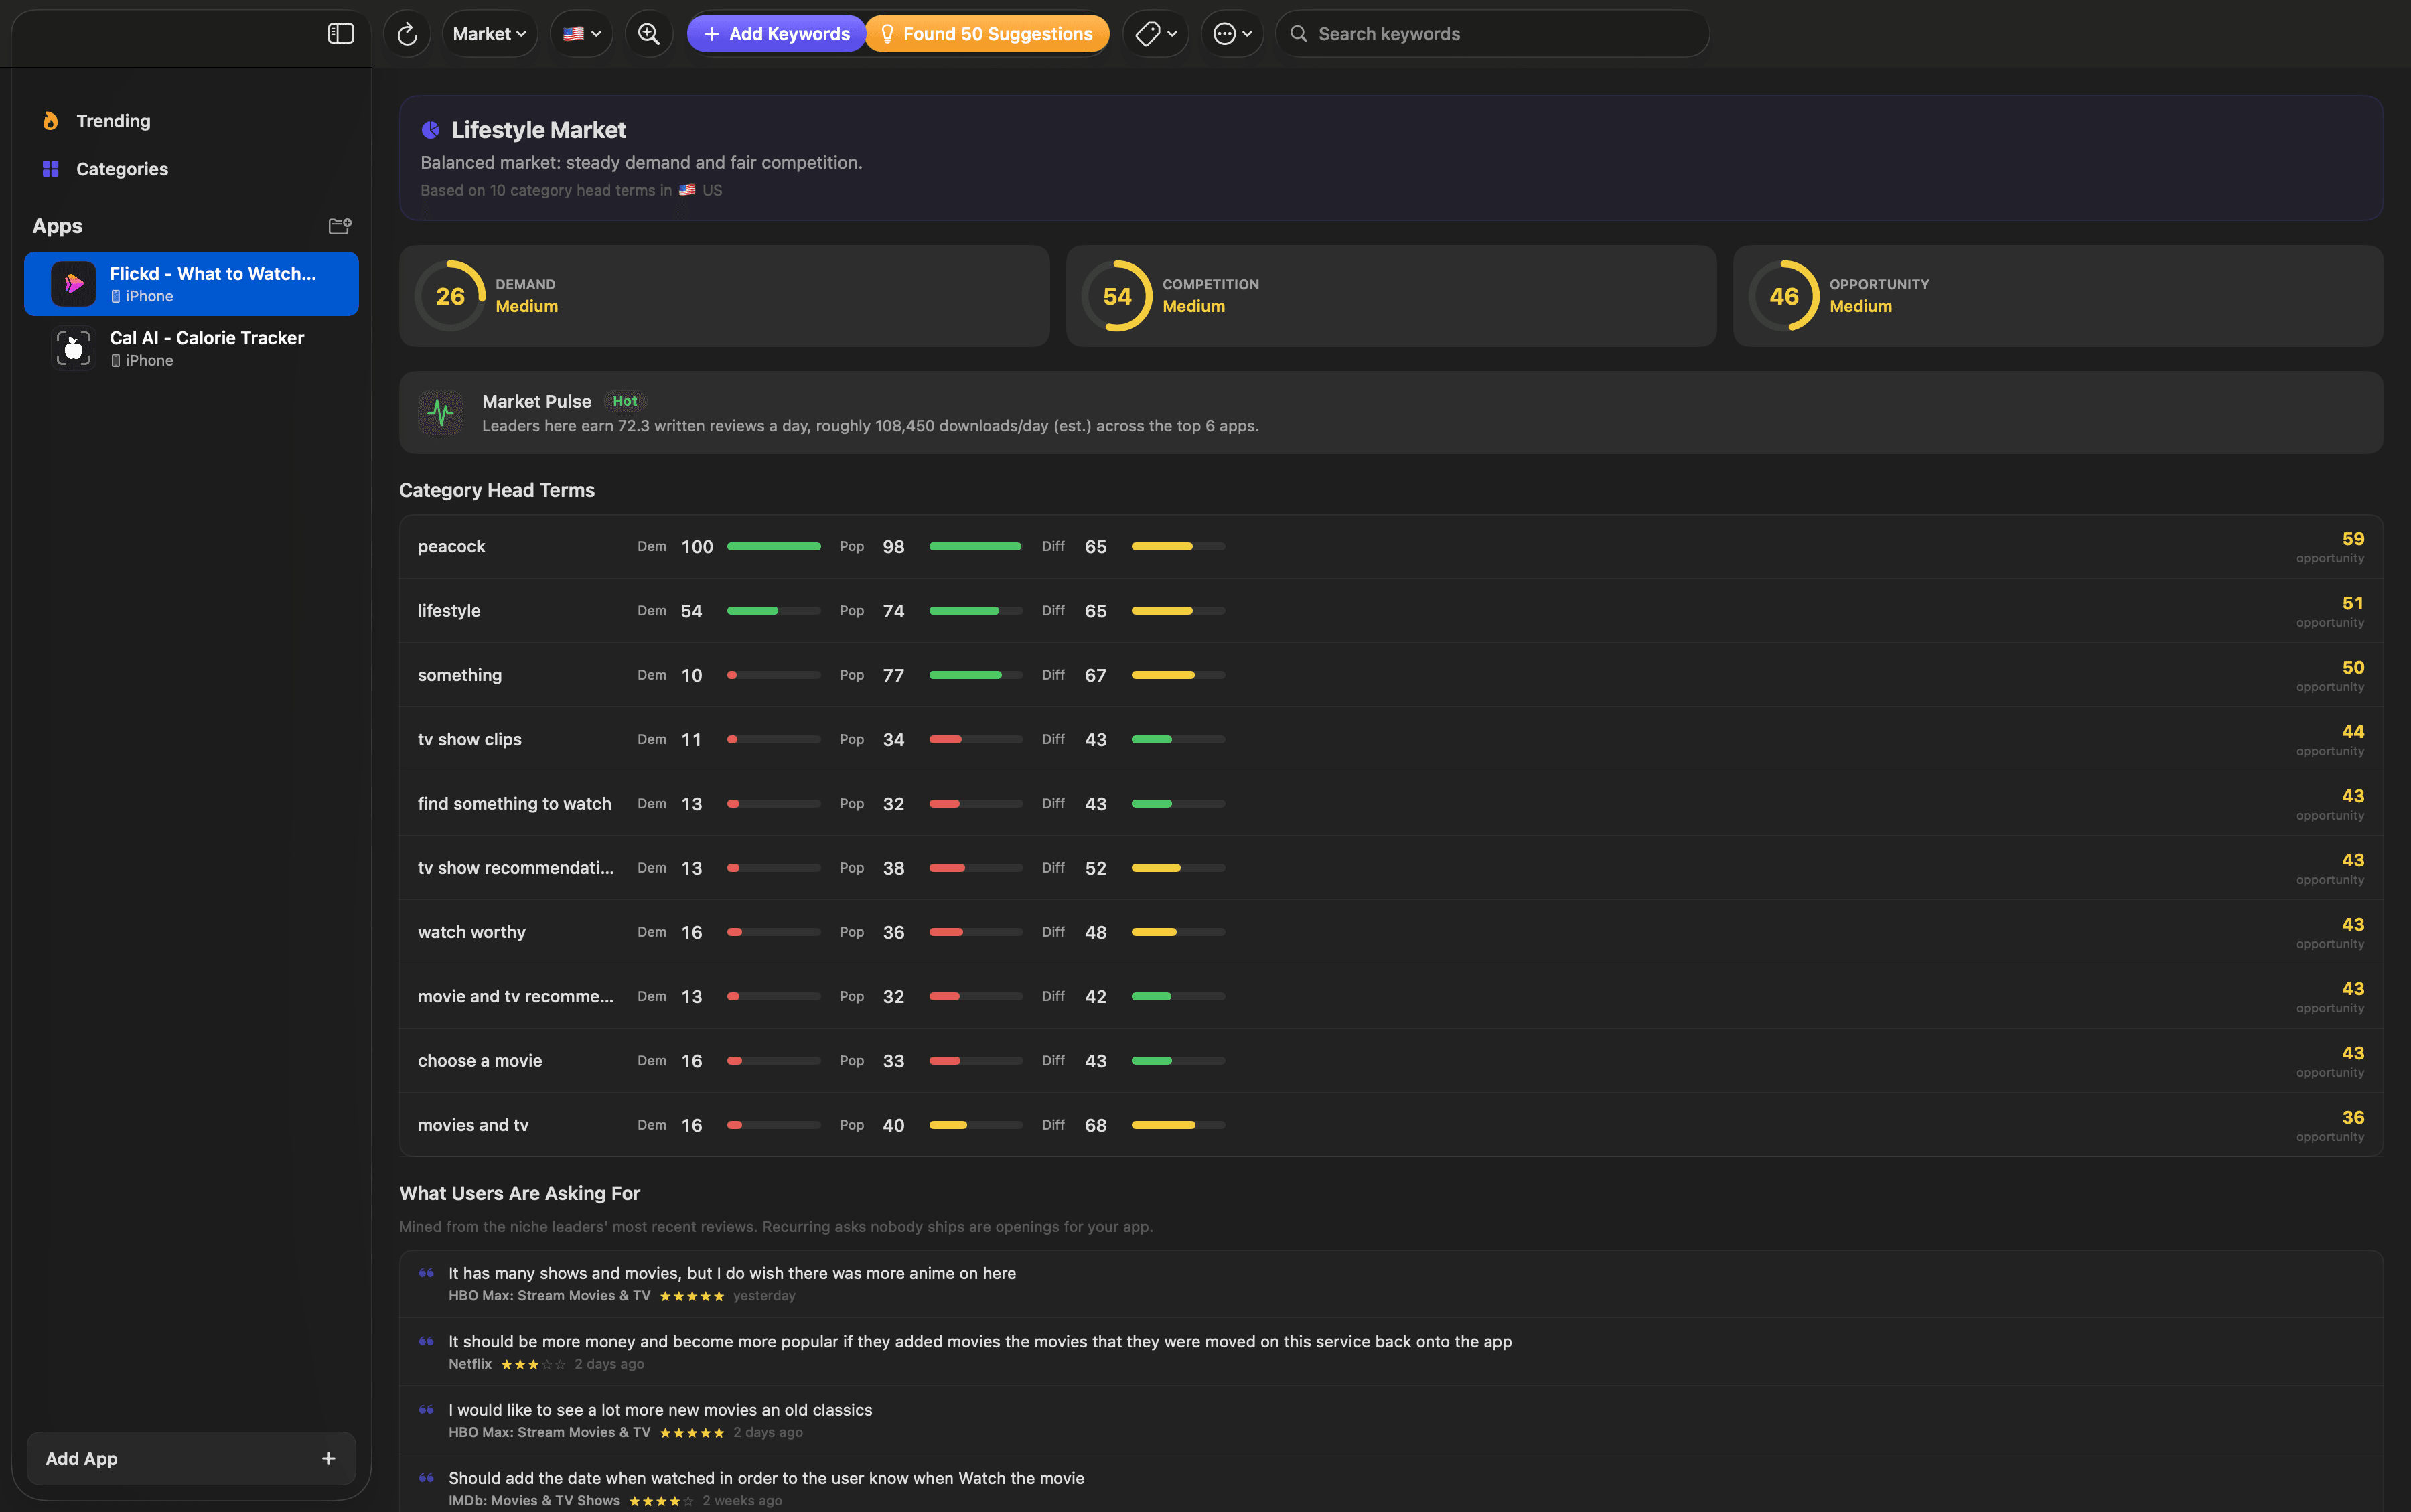Open the more anime review quote

tap(1391, 1284)
